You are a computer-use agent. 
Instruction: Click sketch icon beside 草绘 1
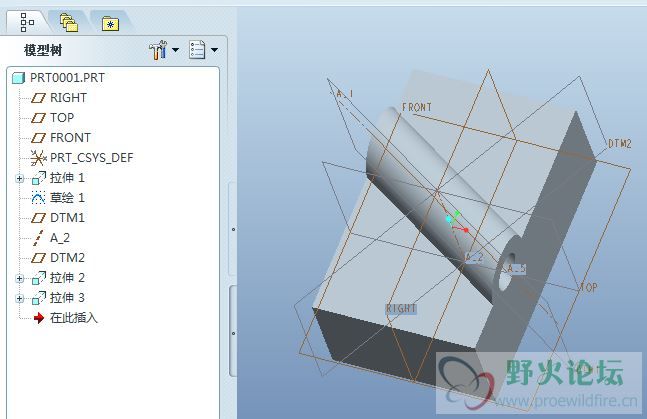[38, 198]
